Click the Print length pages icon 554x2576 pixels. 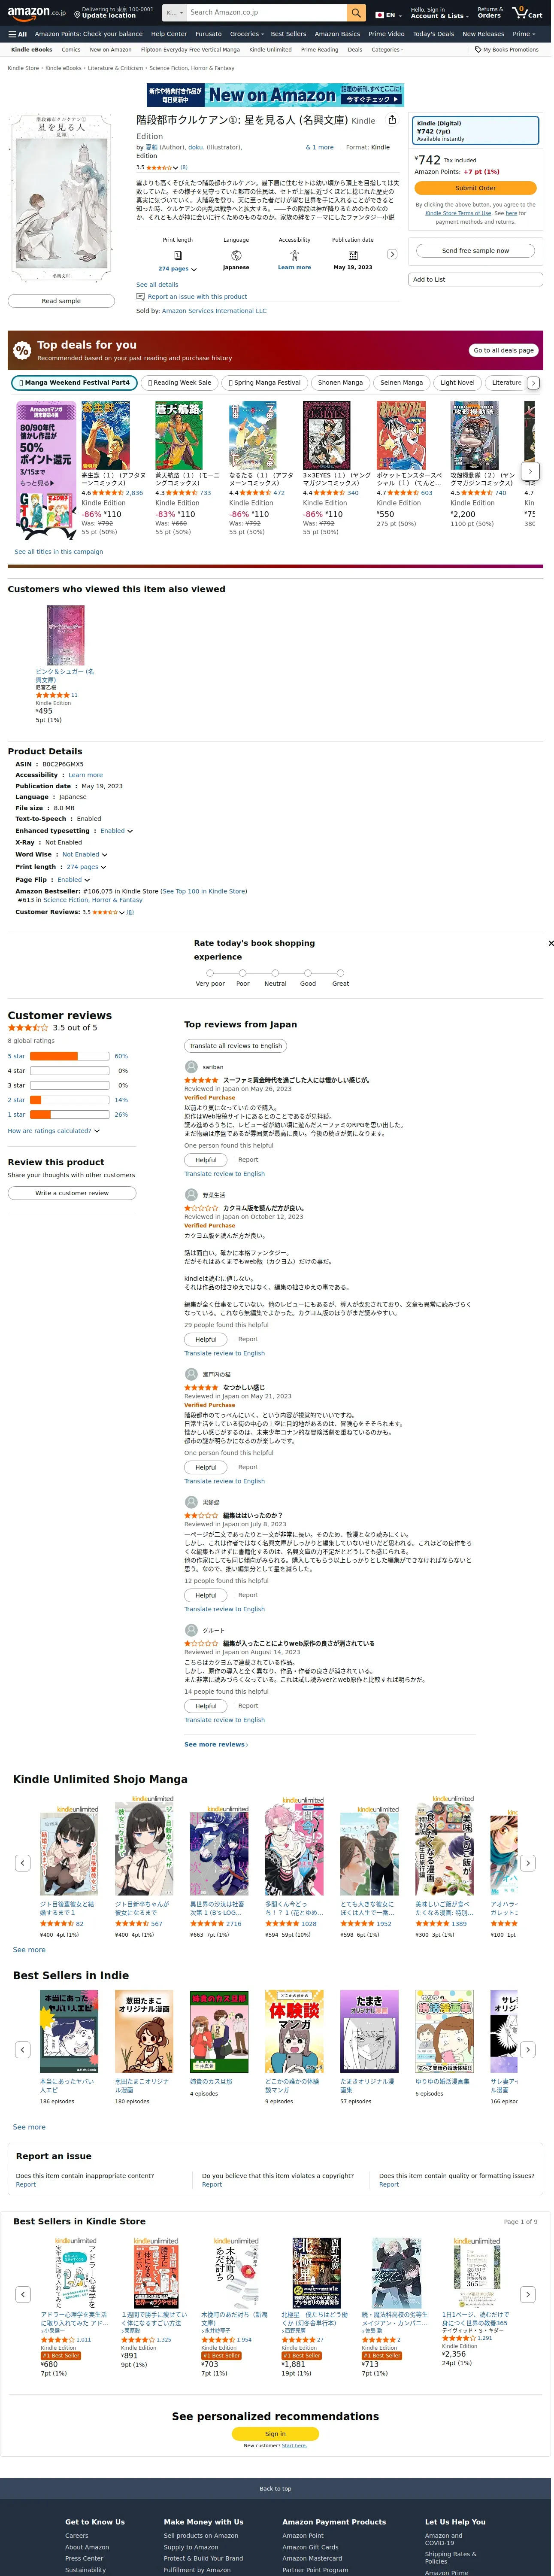click(x=178, y=255)
